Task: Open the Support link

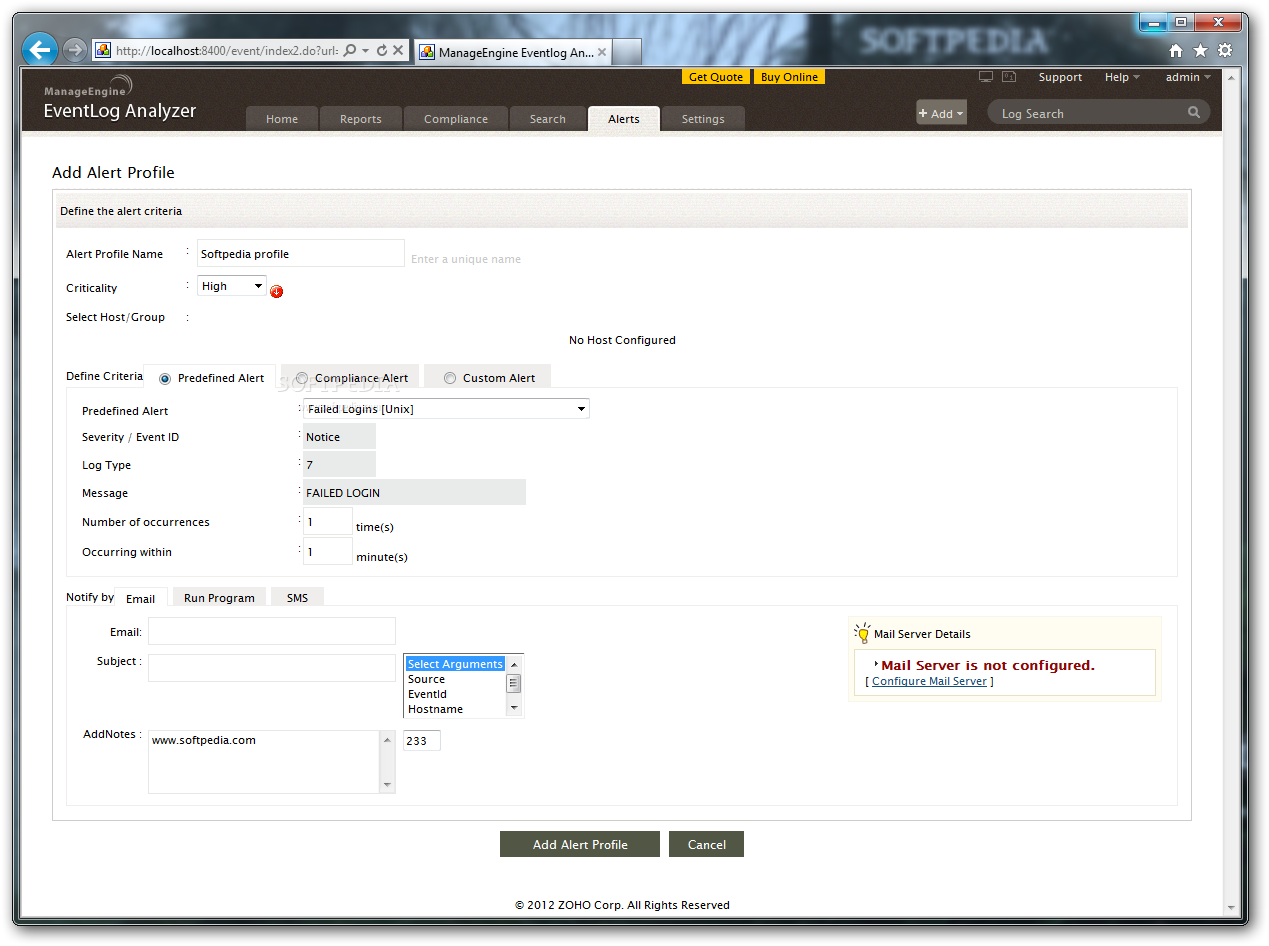Action: point(1060,77)
